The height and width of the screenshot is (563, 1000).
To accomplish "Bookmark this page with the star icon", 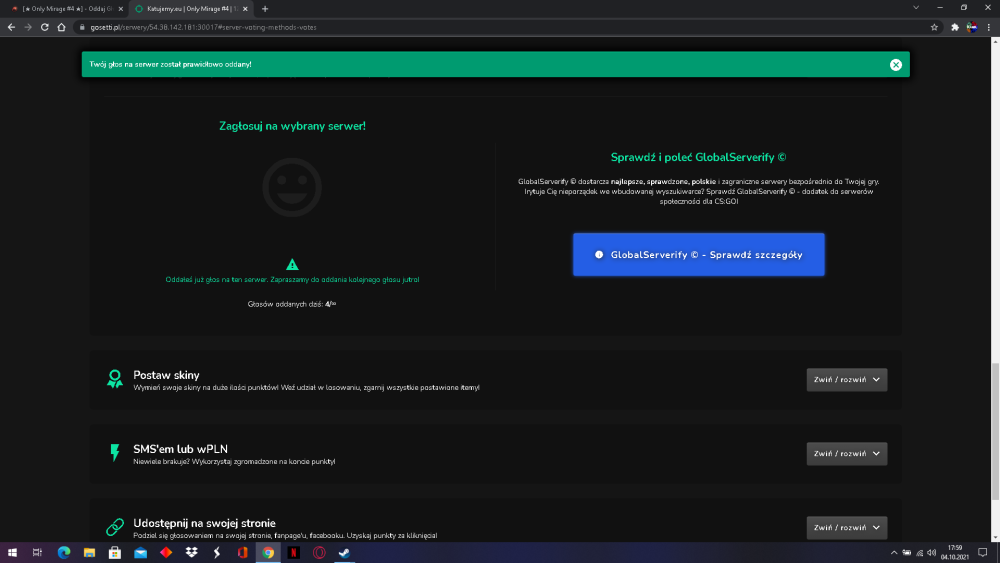I will point(934,27).
